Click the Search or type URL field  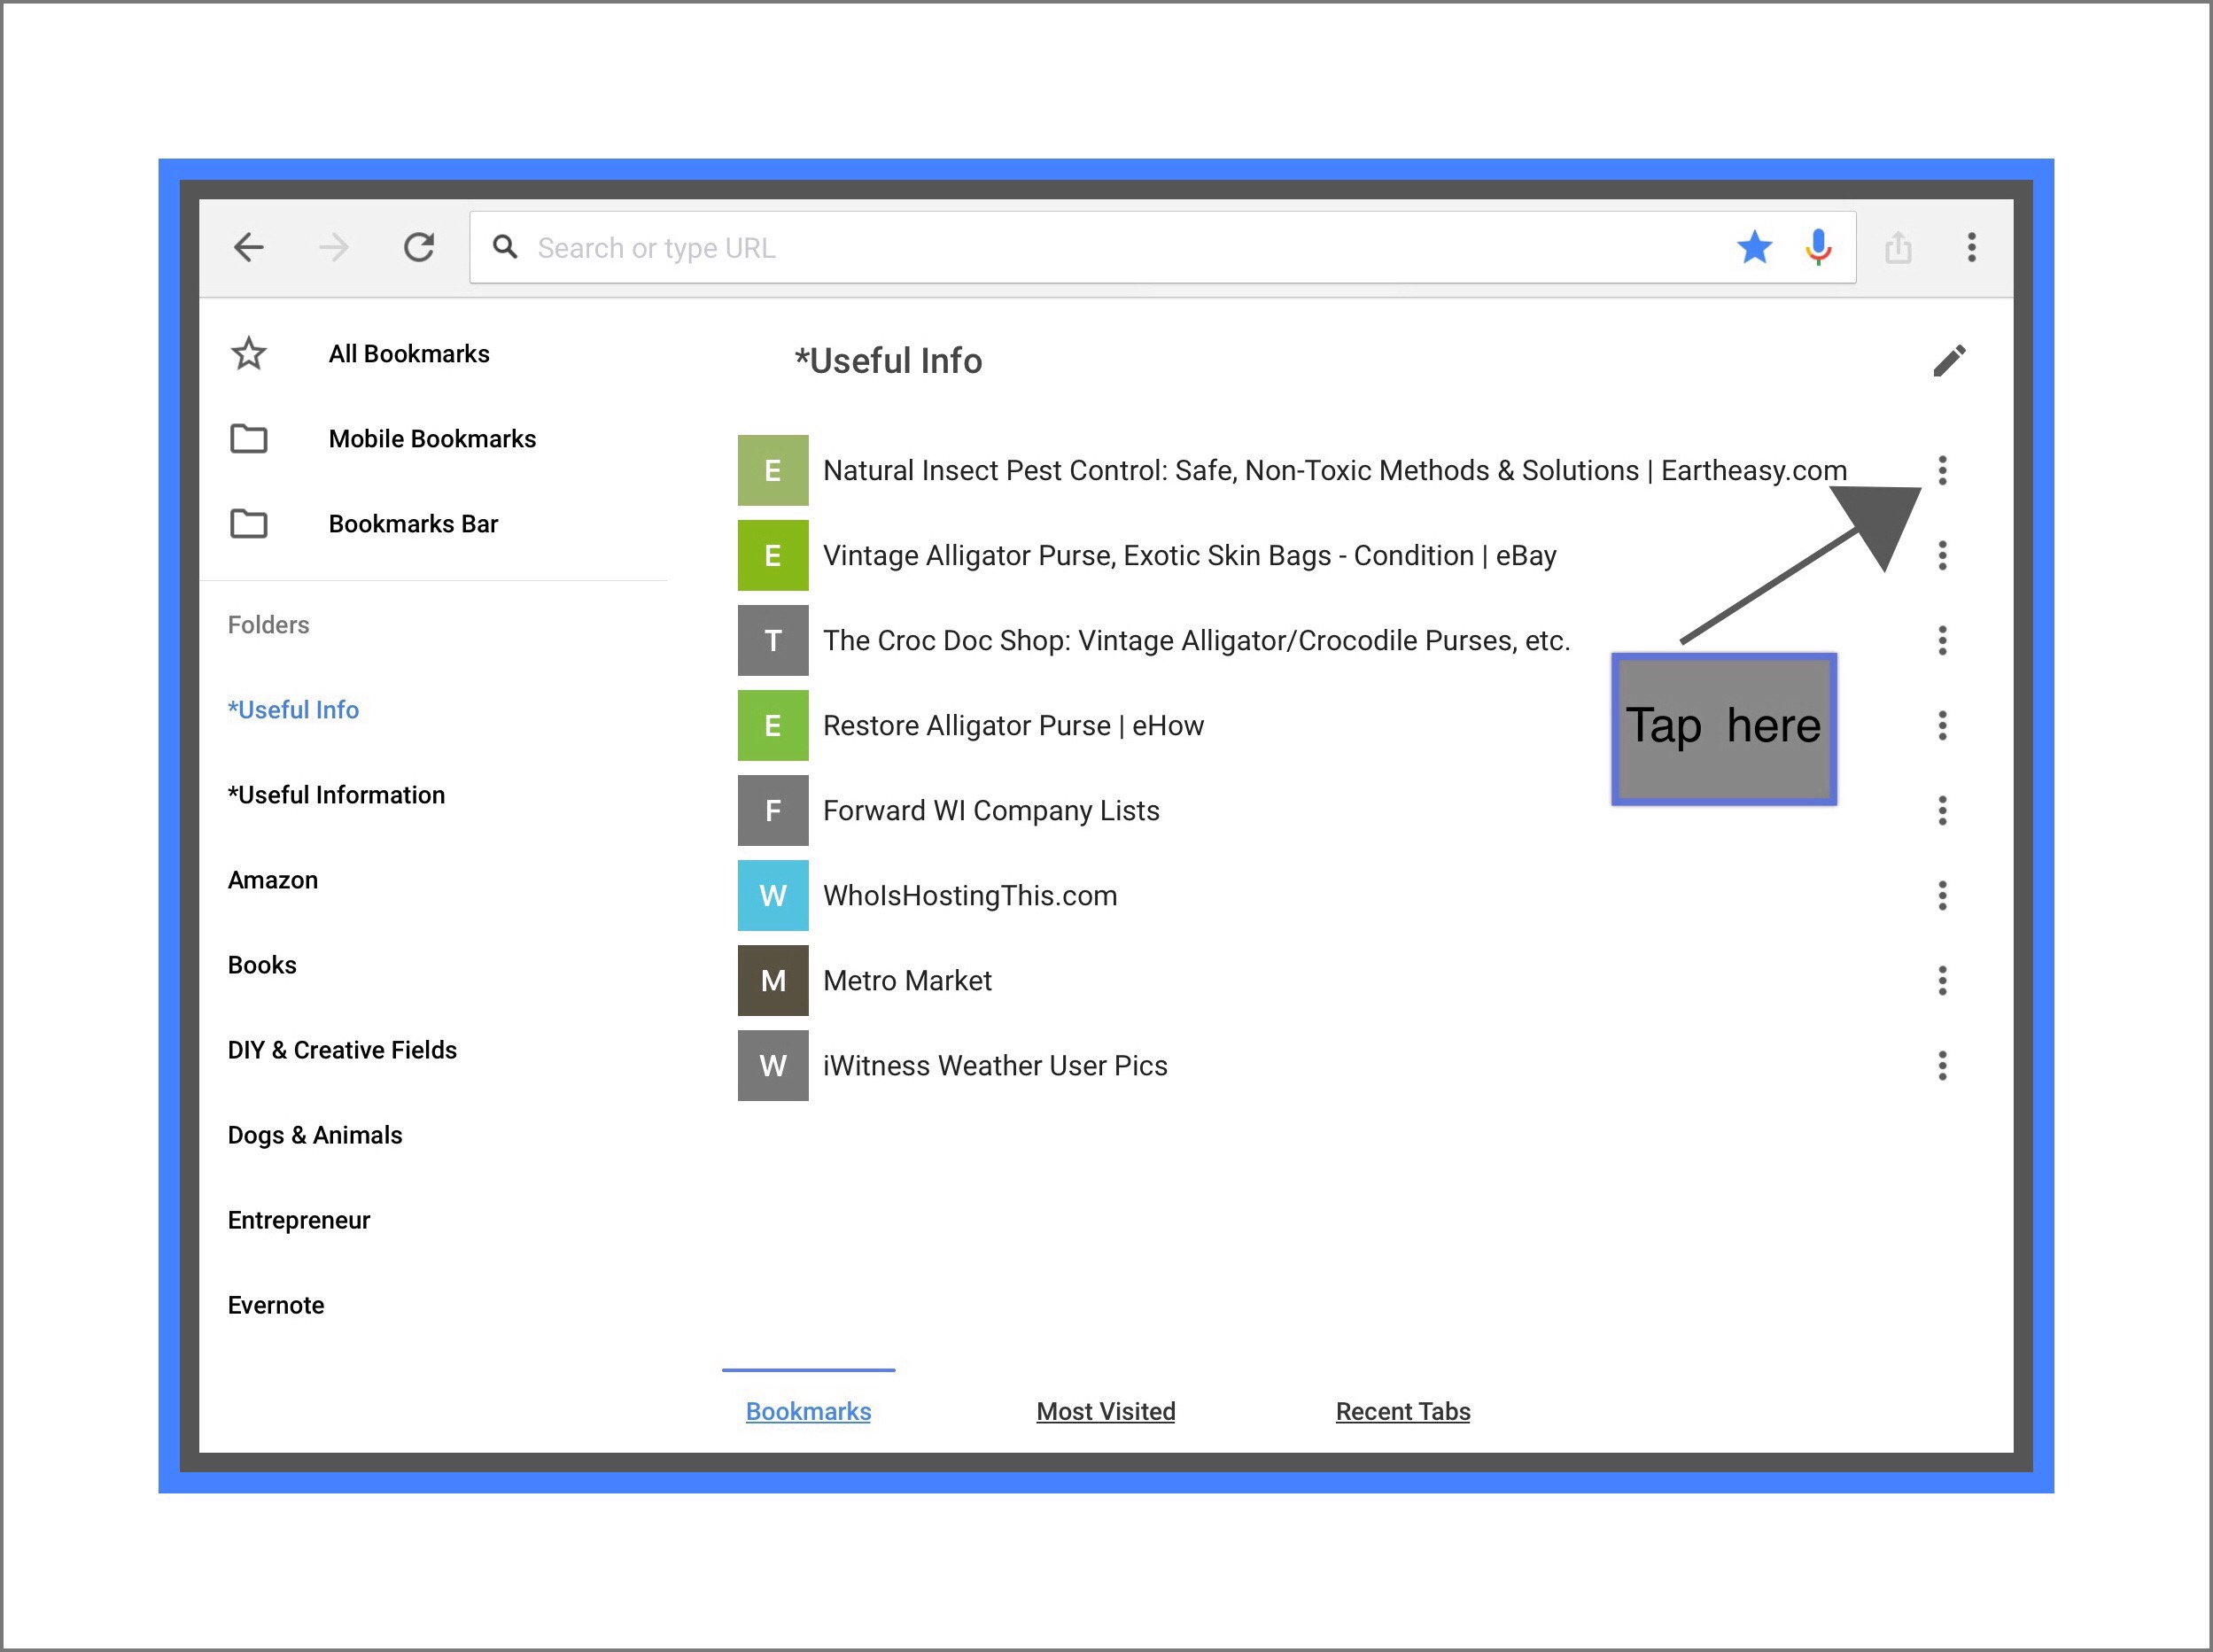point(1100,248)
